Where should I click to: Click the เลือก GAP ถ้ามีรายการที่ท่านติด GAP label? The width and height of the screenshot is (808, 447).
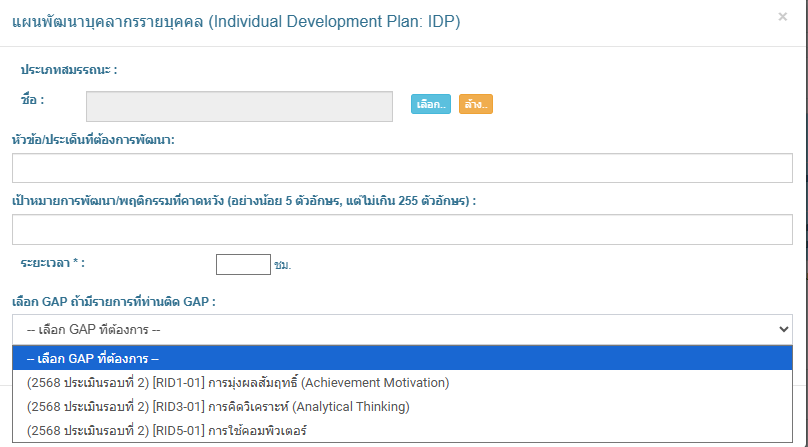coord(114,302)
